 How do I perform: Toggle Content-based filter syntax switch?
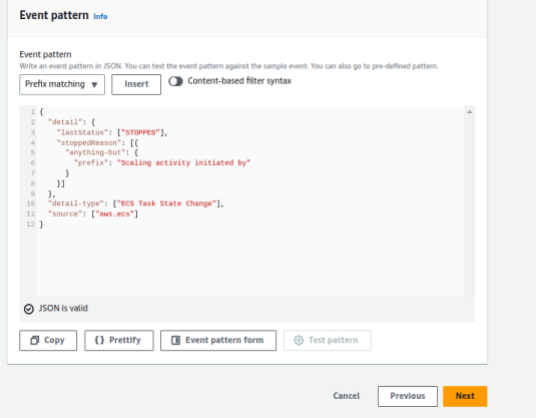pyautogui.click(x=176, y=81)
